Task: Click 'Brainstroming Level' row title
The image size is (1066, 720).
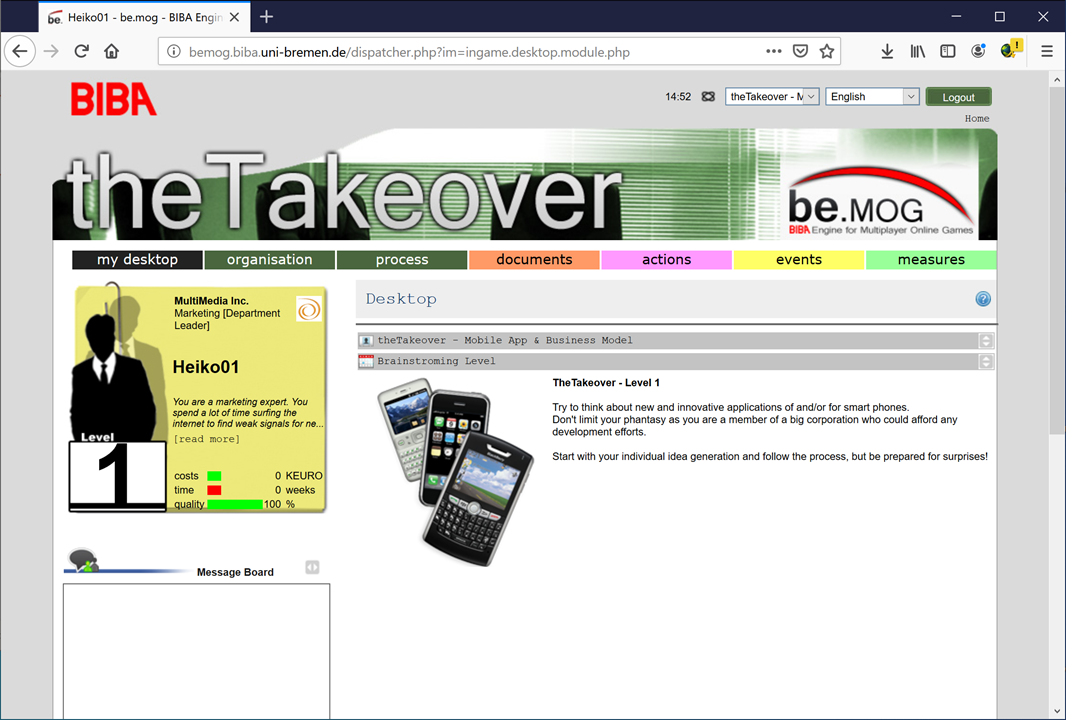Action: point(436,361)
